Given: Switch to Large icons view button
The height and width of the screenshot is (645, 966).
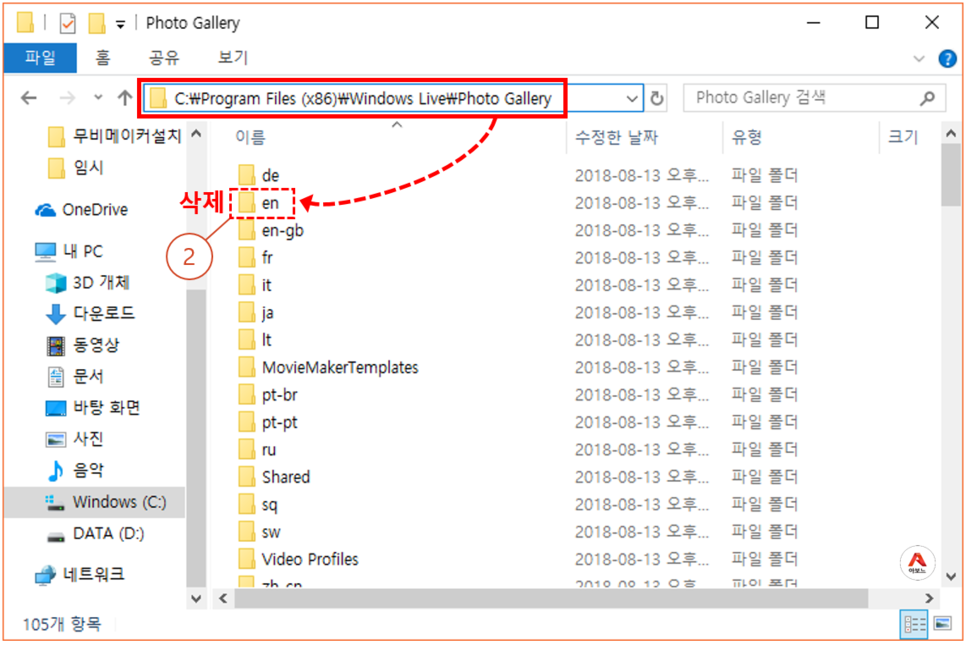Looking at the screenshot, I should [943, 625].
